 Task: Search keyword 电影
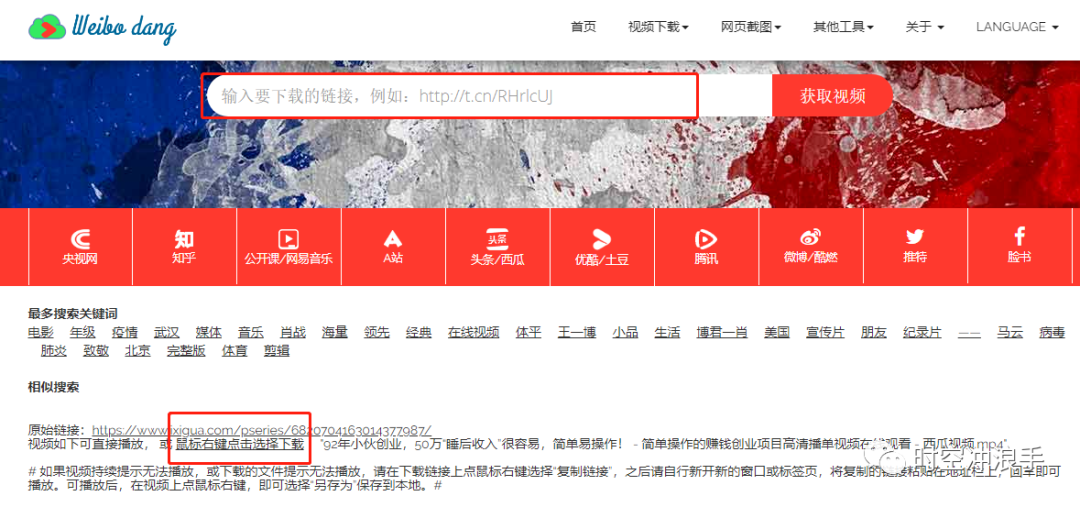click(41, 332)
